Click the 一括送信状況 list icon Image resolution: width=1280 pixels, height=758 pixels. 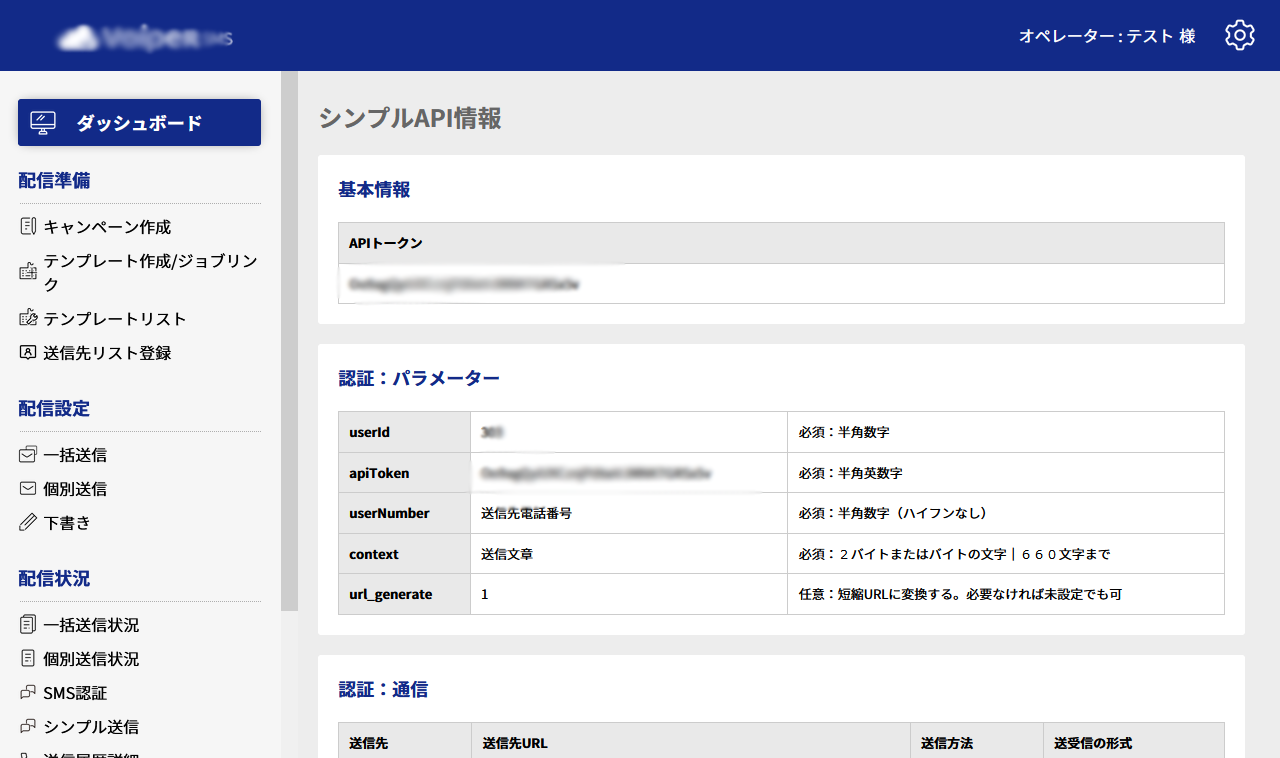(28, 625)
